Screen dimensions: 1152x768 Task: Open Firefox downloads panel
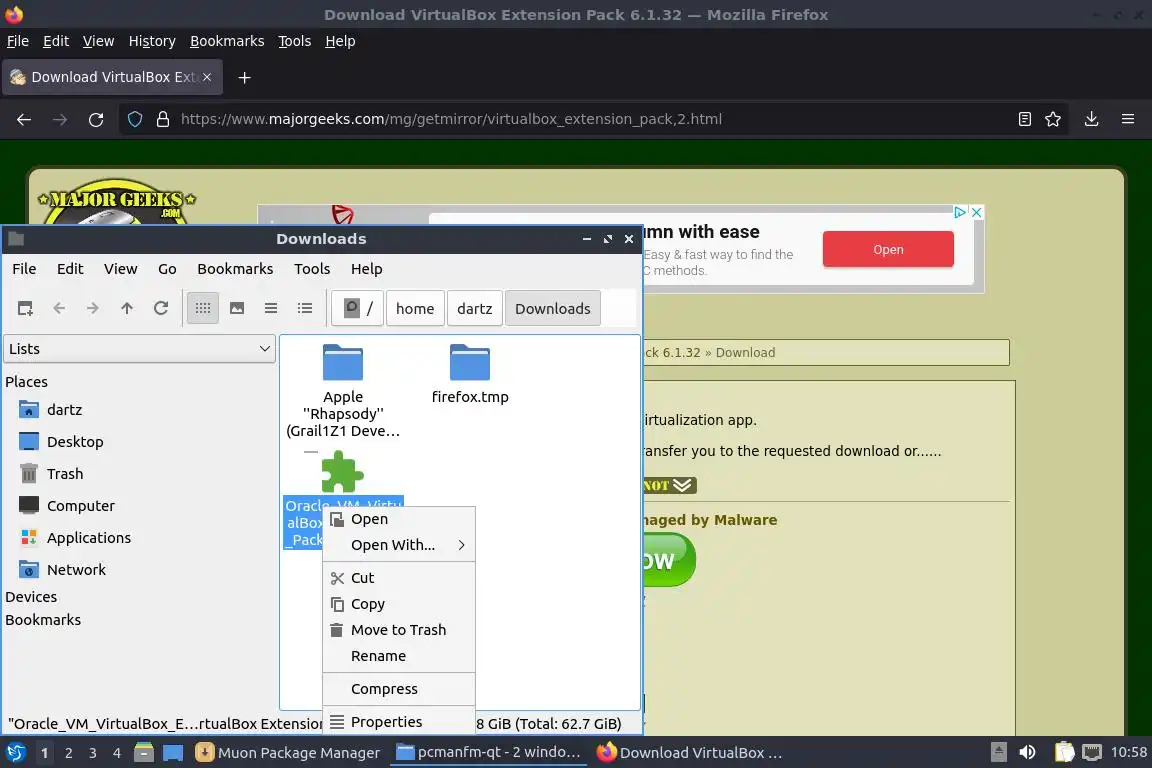(1092, 119)
